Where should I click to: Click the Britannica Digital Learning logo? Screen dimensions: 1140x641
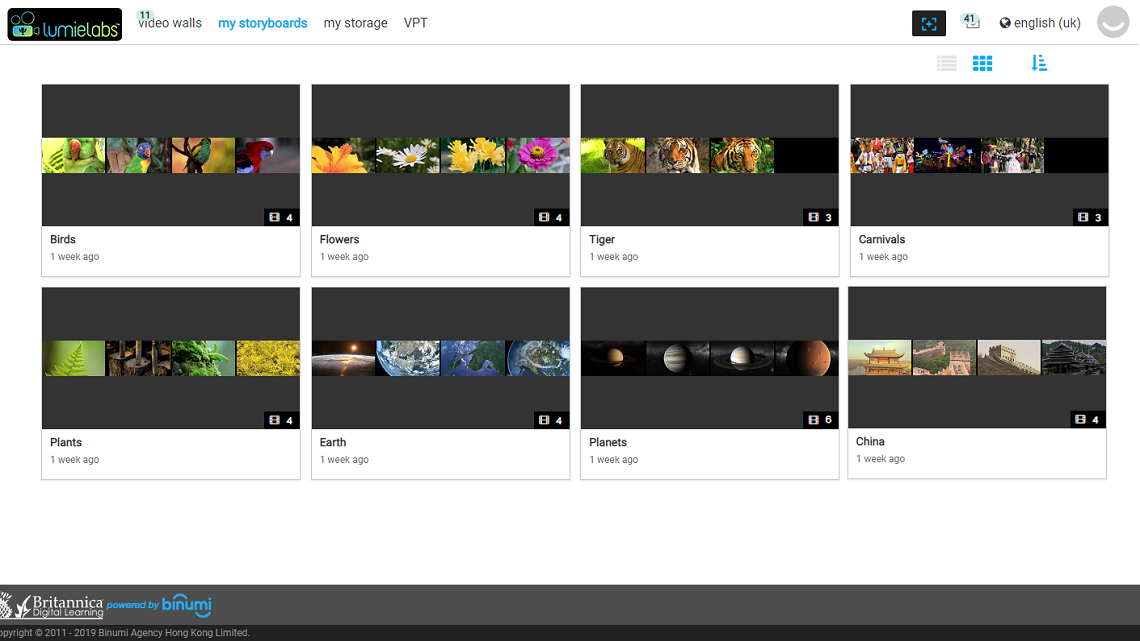(52, 605)
